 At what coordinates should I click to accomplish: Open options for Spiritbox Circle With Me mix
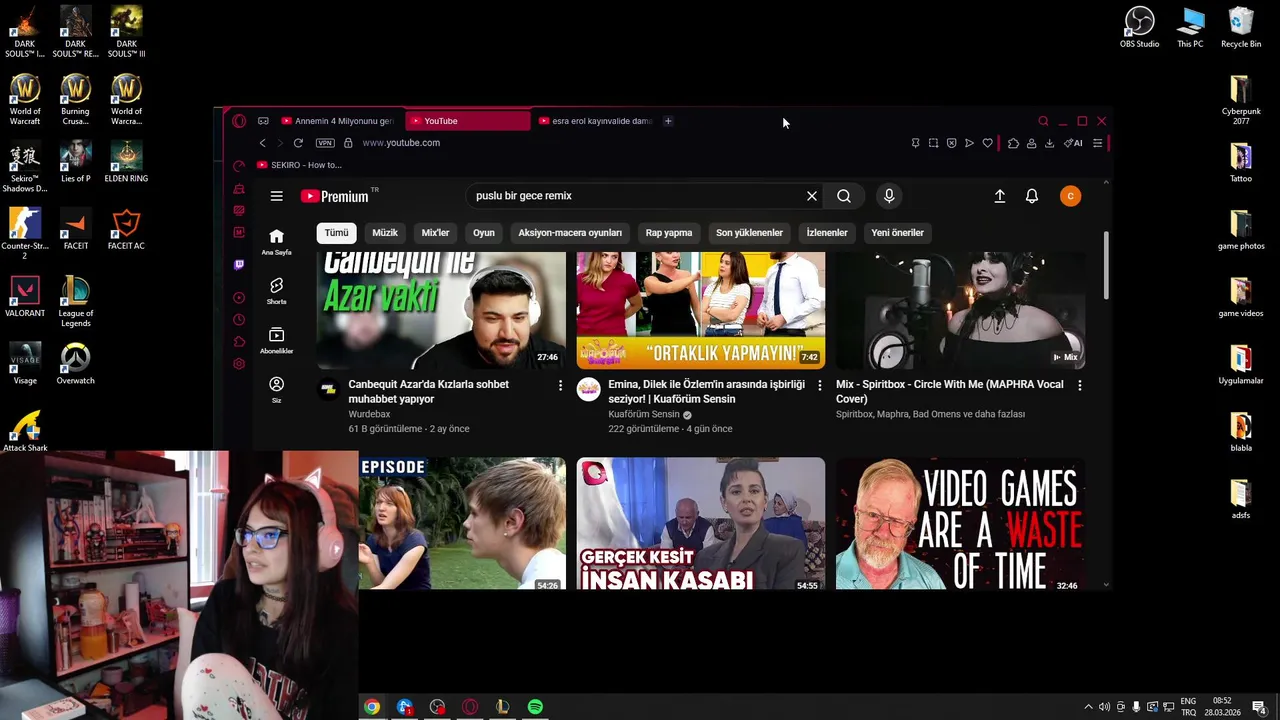tap(1079, 385)
